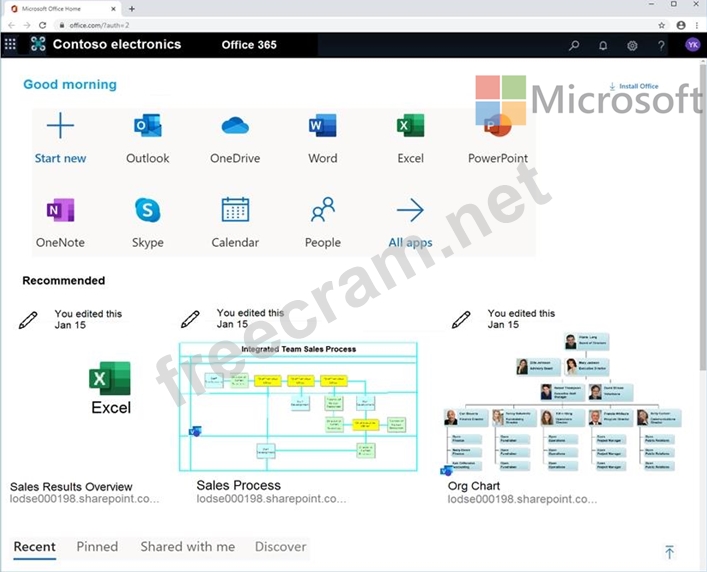Click the browser forward arrow
Viewport: 707px width, 572px height.
[27, 25]
